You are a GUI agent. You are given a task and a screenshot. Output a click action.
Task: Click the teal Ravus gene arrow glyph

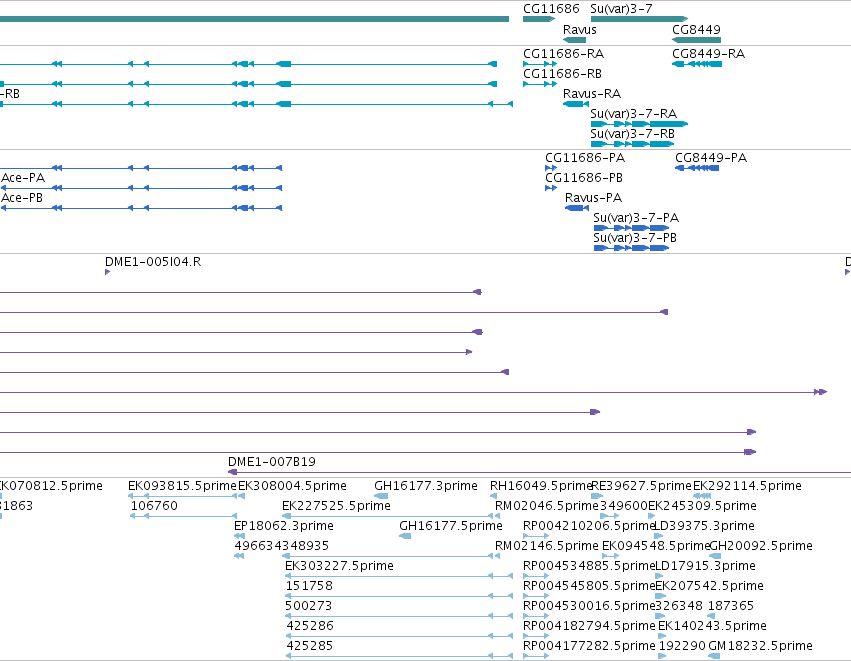click(x=575, y=40)
